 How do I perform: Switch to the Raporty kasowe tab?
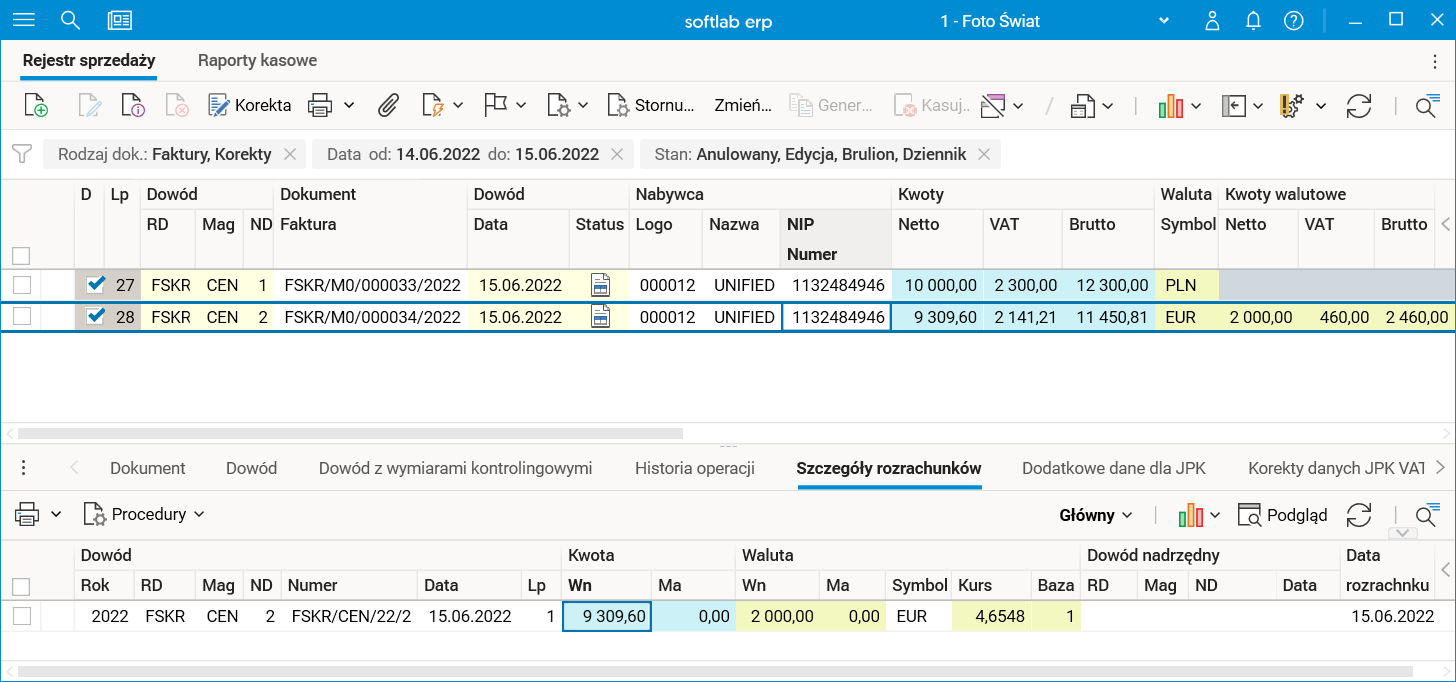(257, 60)
